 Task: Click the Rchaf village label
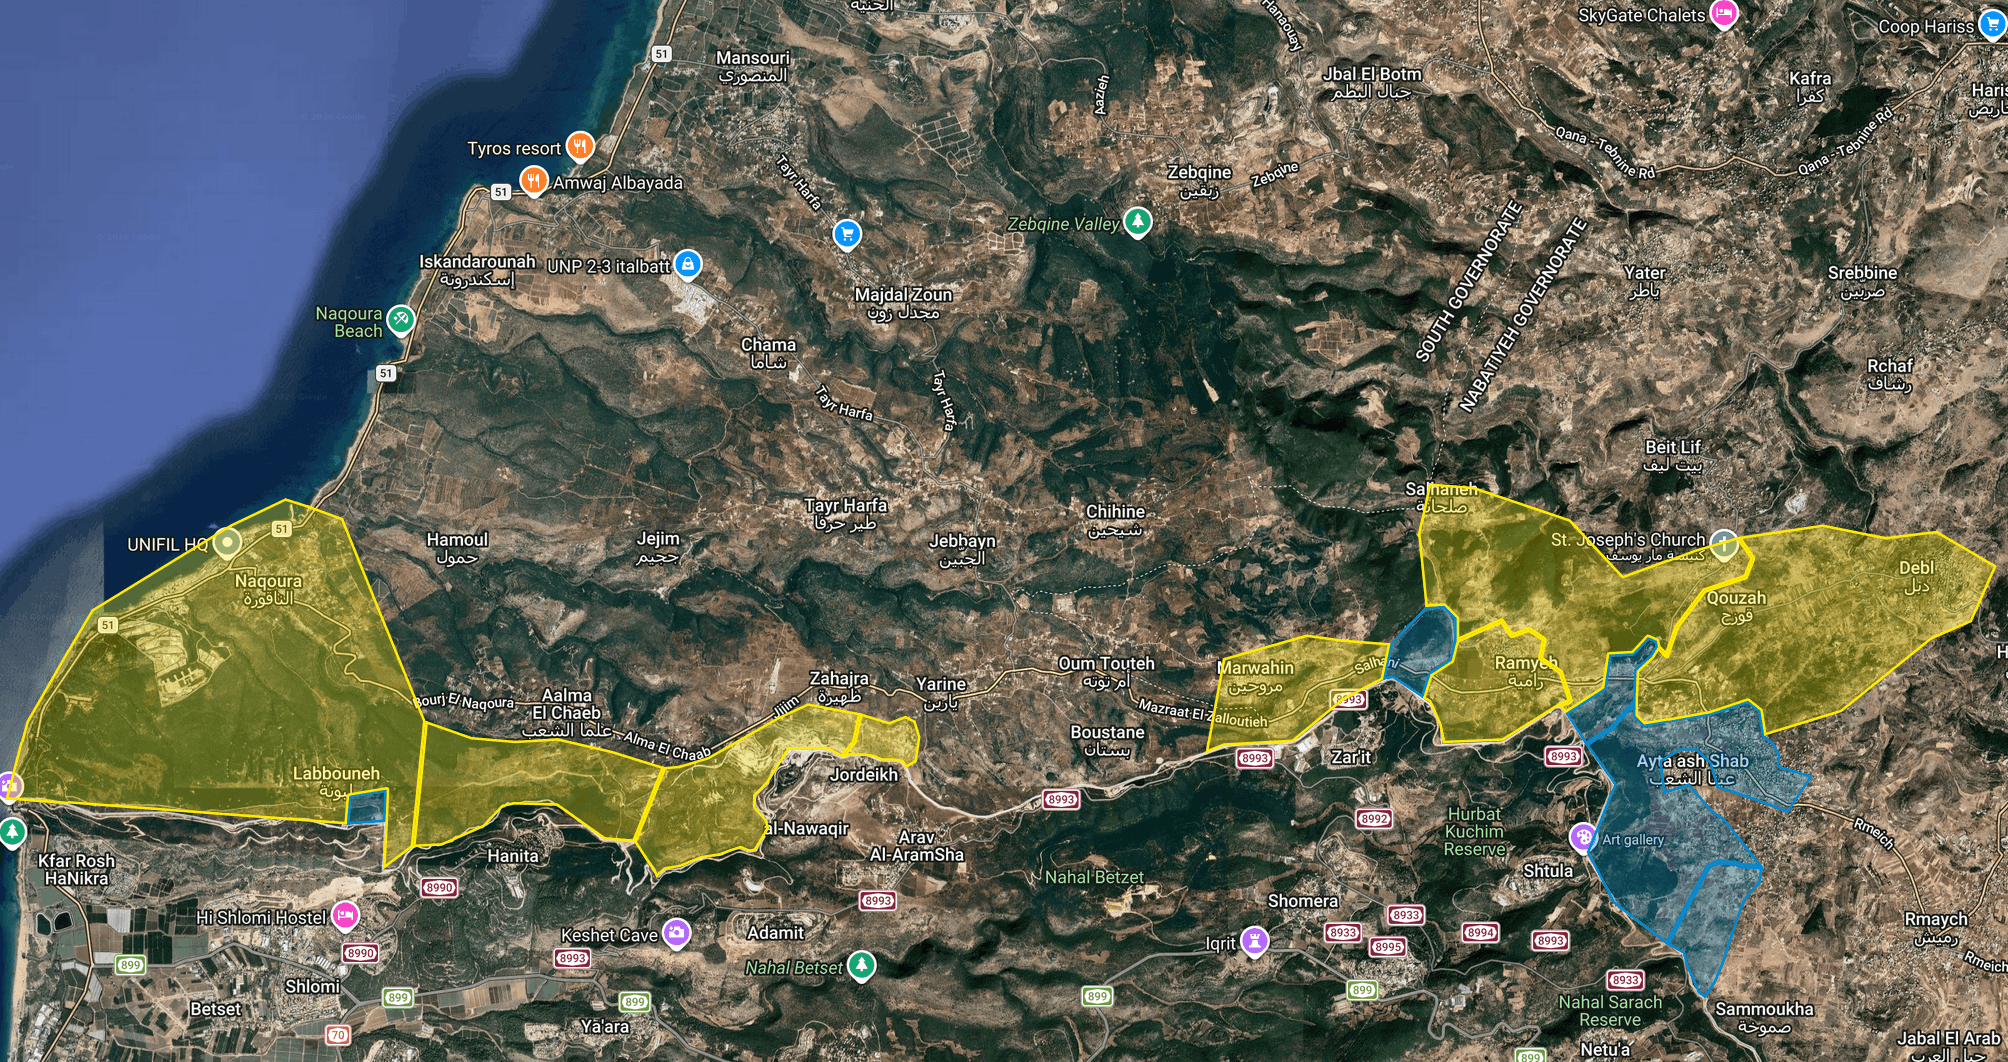click(x=1889, y=374)
